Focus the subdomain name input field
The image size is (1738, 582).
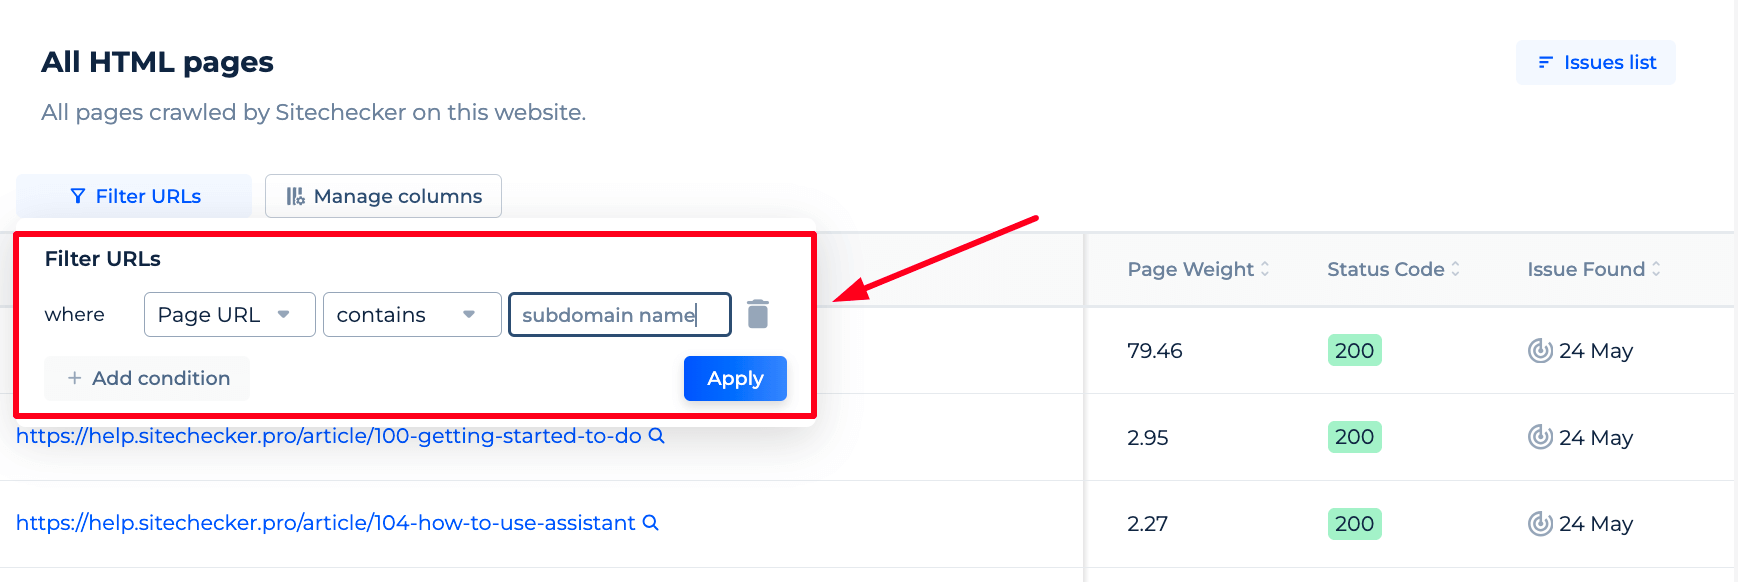point(620,315)
